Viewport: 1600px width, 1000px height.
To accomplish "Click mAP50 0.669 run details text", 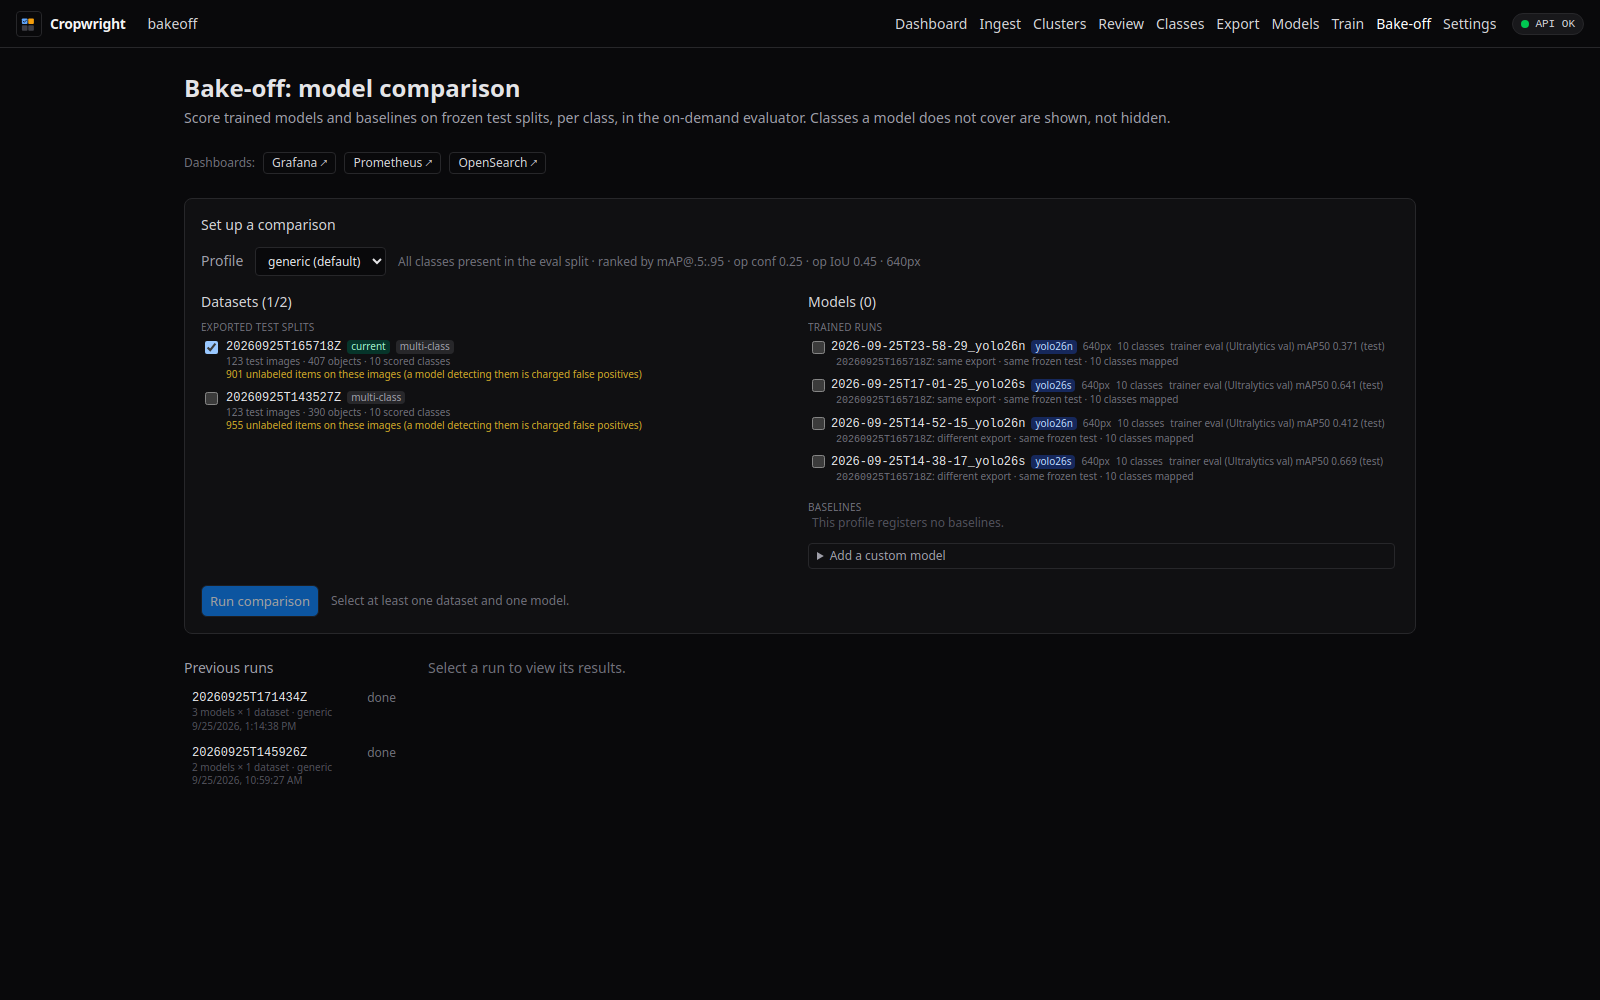I will pos(1276,462).
